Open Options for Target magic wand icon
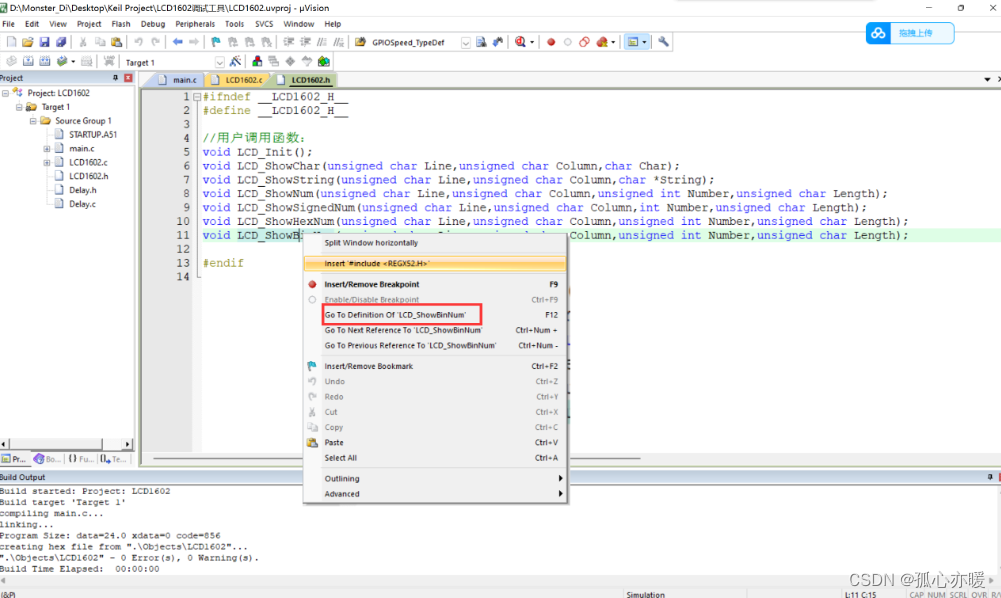 (x=236, y=62)
